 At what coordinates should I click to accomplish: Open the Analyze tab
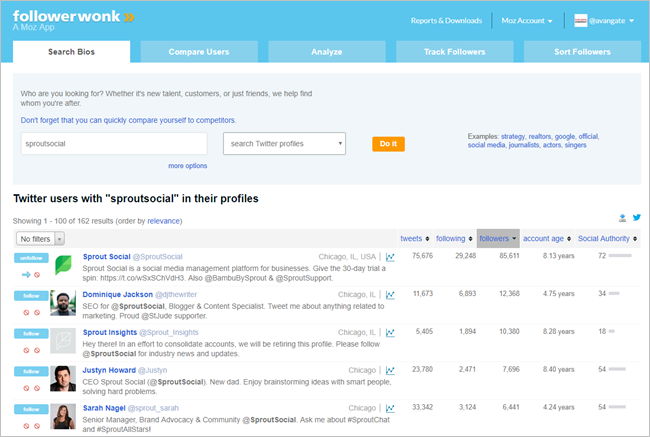(x=327, y=52)
